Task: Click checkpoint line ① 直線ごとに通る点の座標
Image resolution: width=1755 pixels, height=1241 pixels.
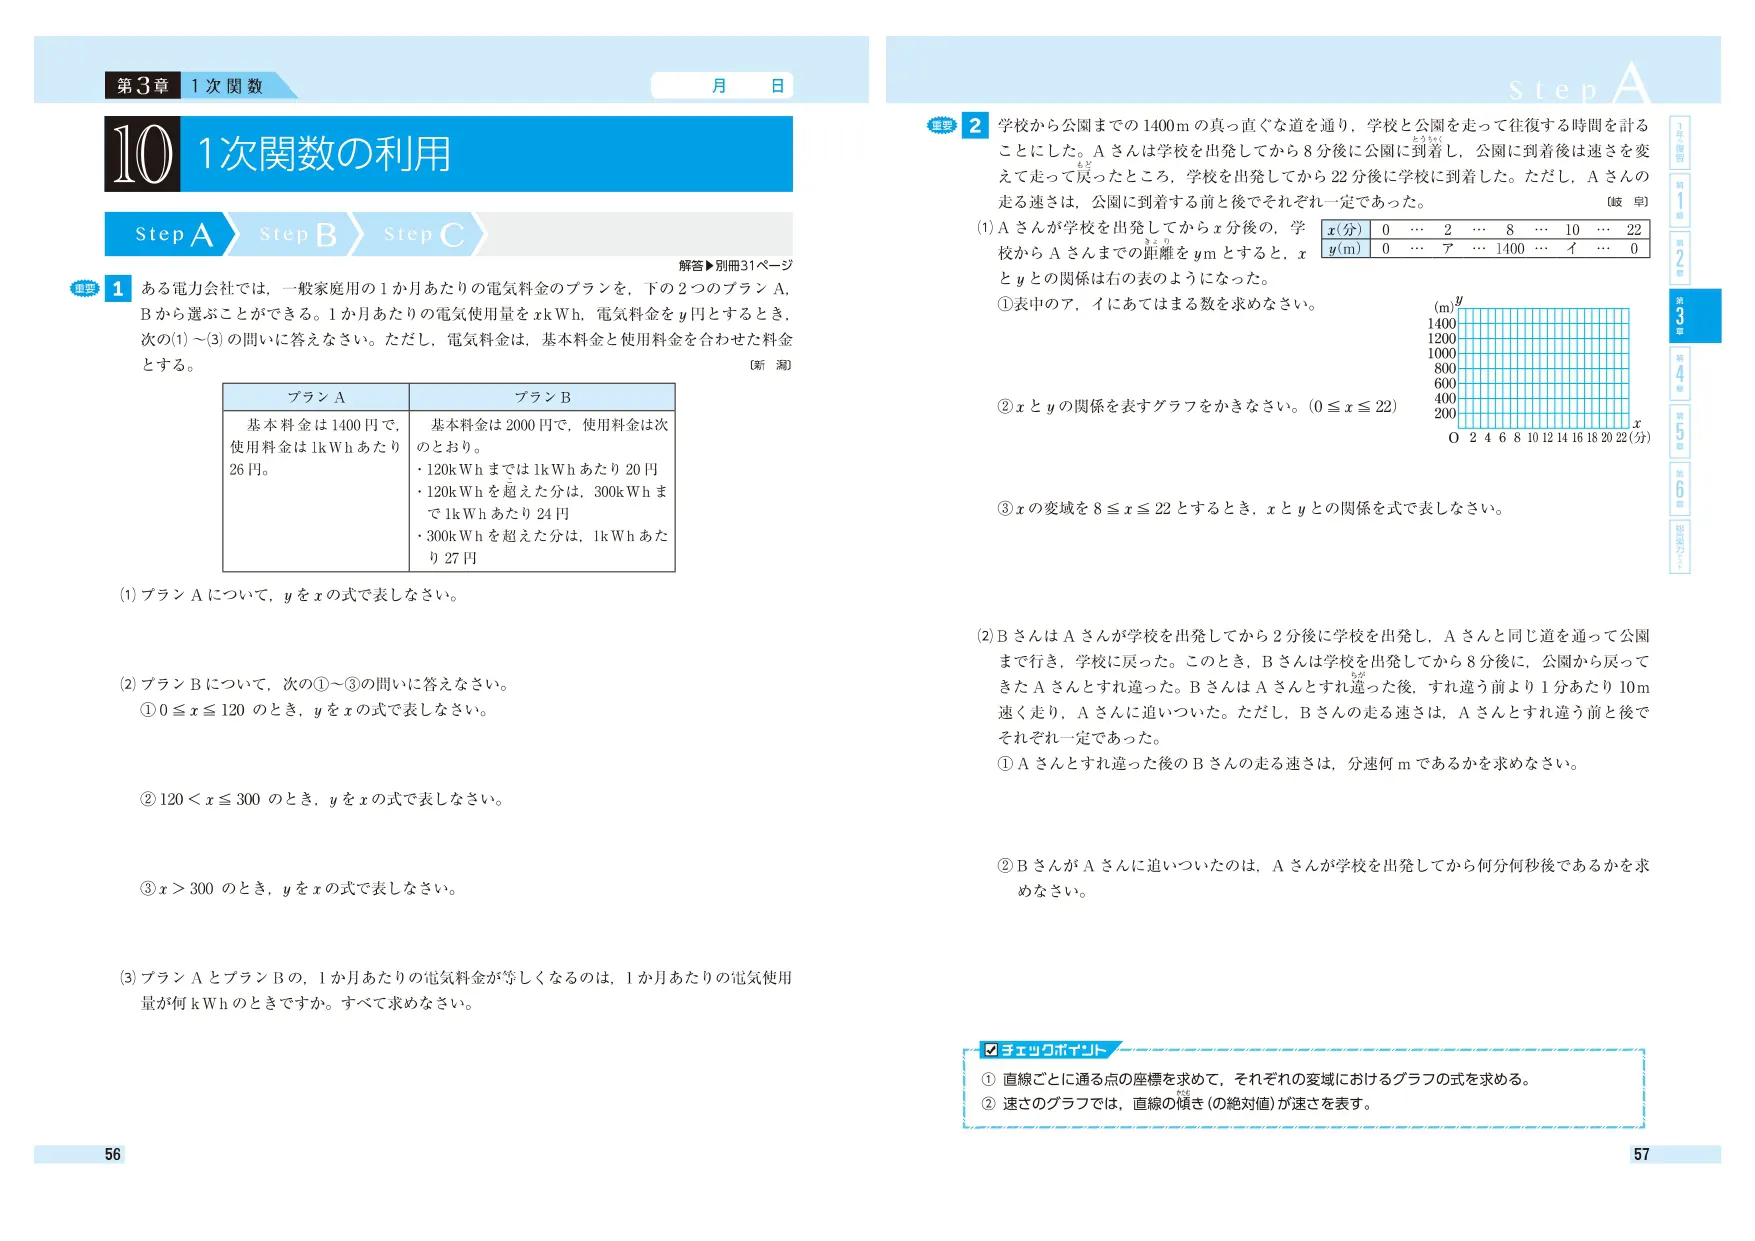Action: (x=1257, y=1079)
